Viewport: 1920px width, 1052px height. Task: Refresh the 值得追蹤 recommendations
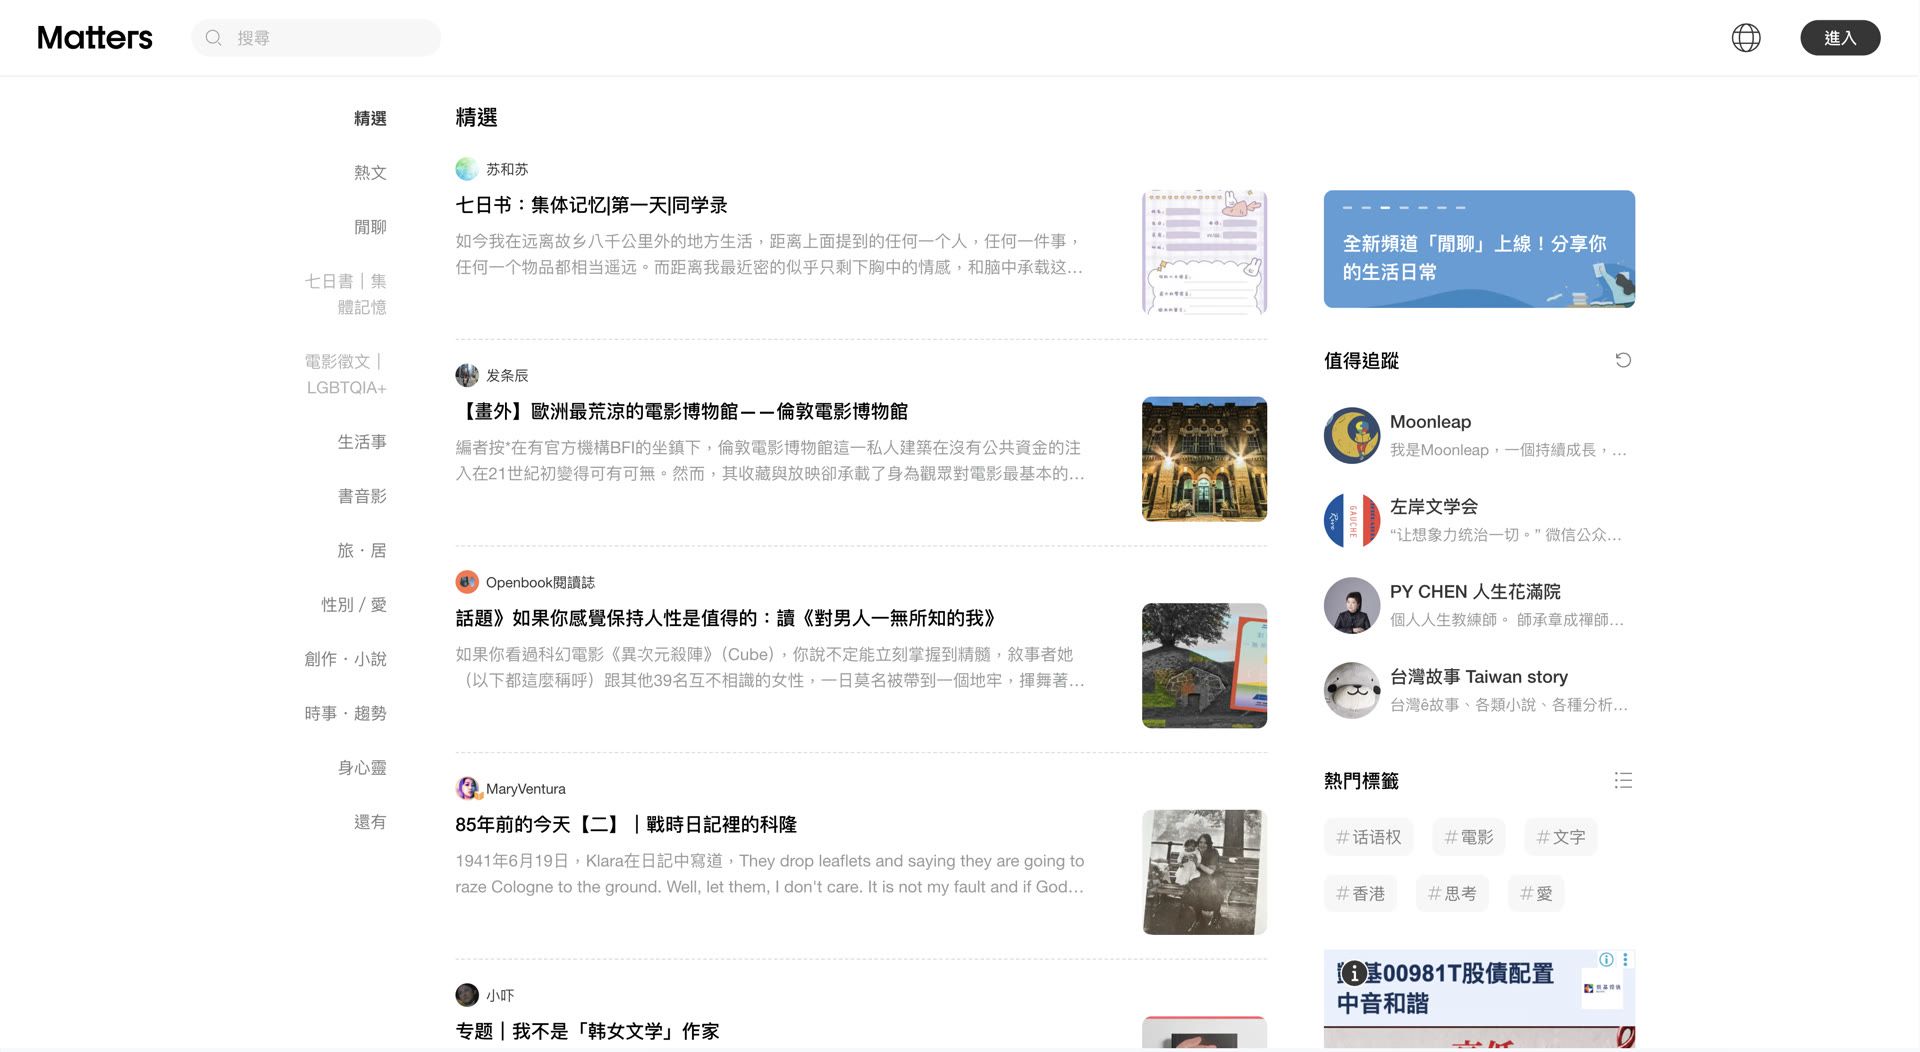[1623, 360]
